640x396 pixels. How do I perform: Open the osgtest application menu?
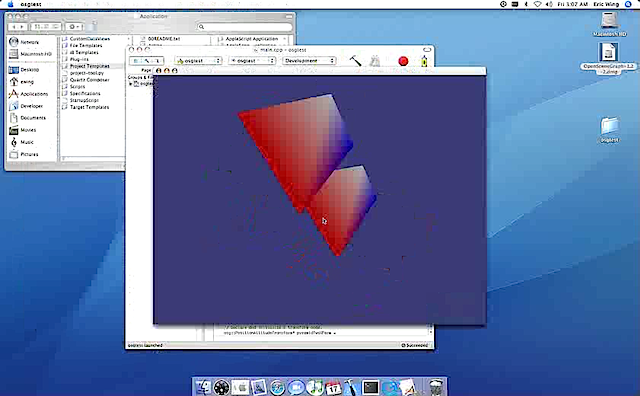point(31,4)
